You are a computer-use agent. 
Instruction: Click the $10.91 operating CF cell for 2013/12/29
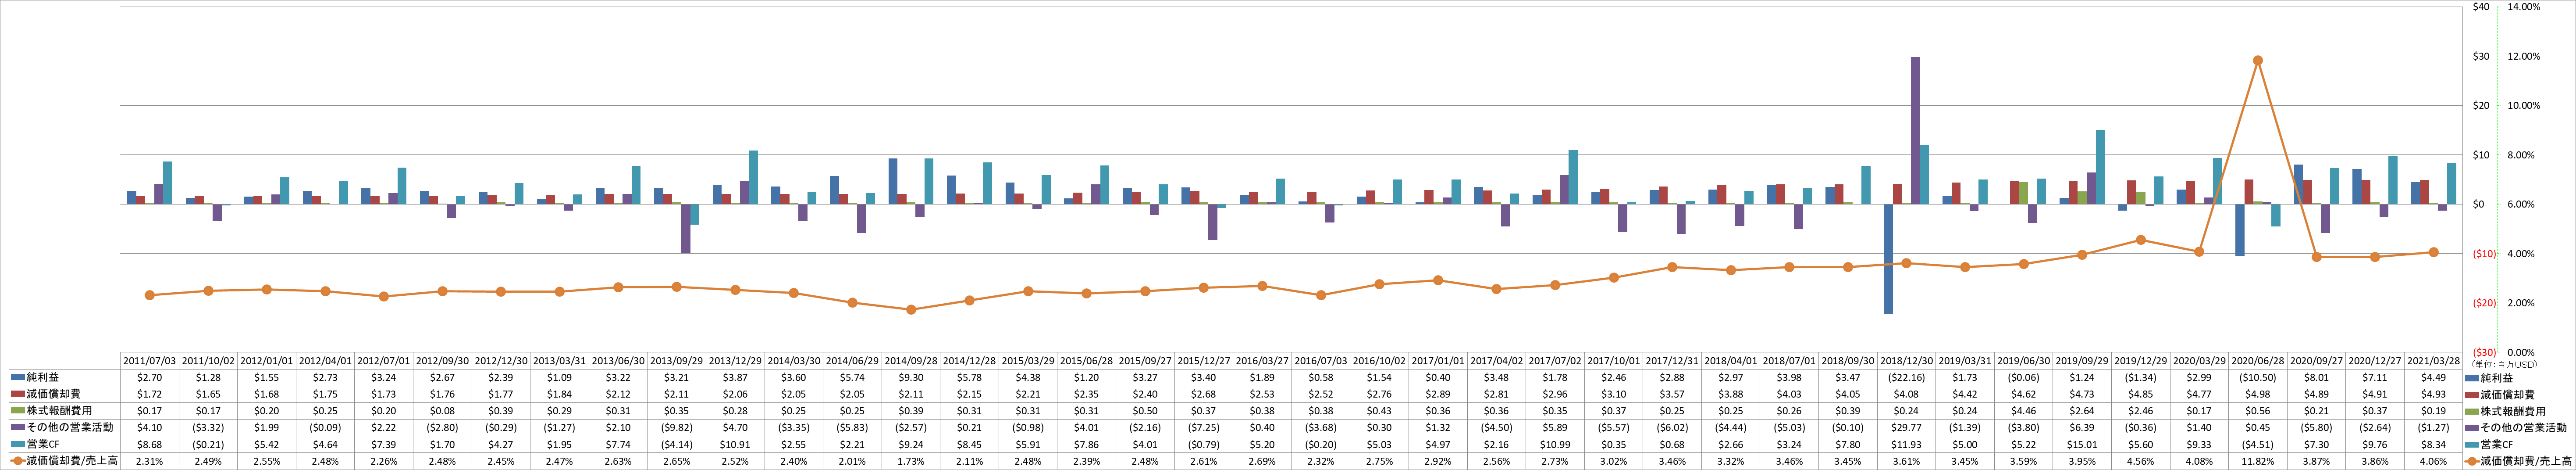pos(735,444)
